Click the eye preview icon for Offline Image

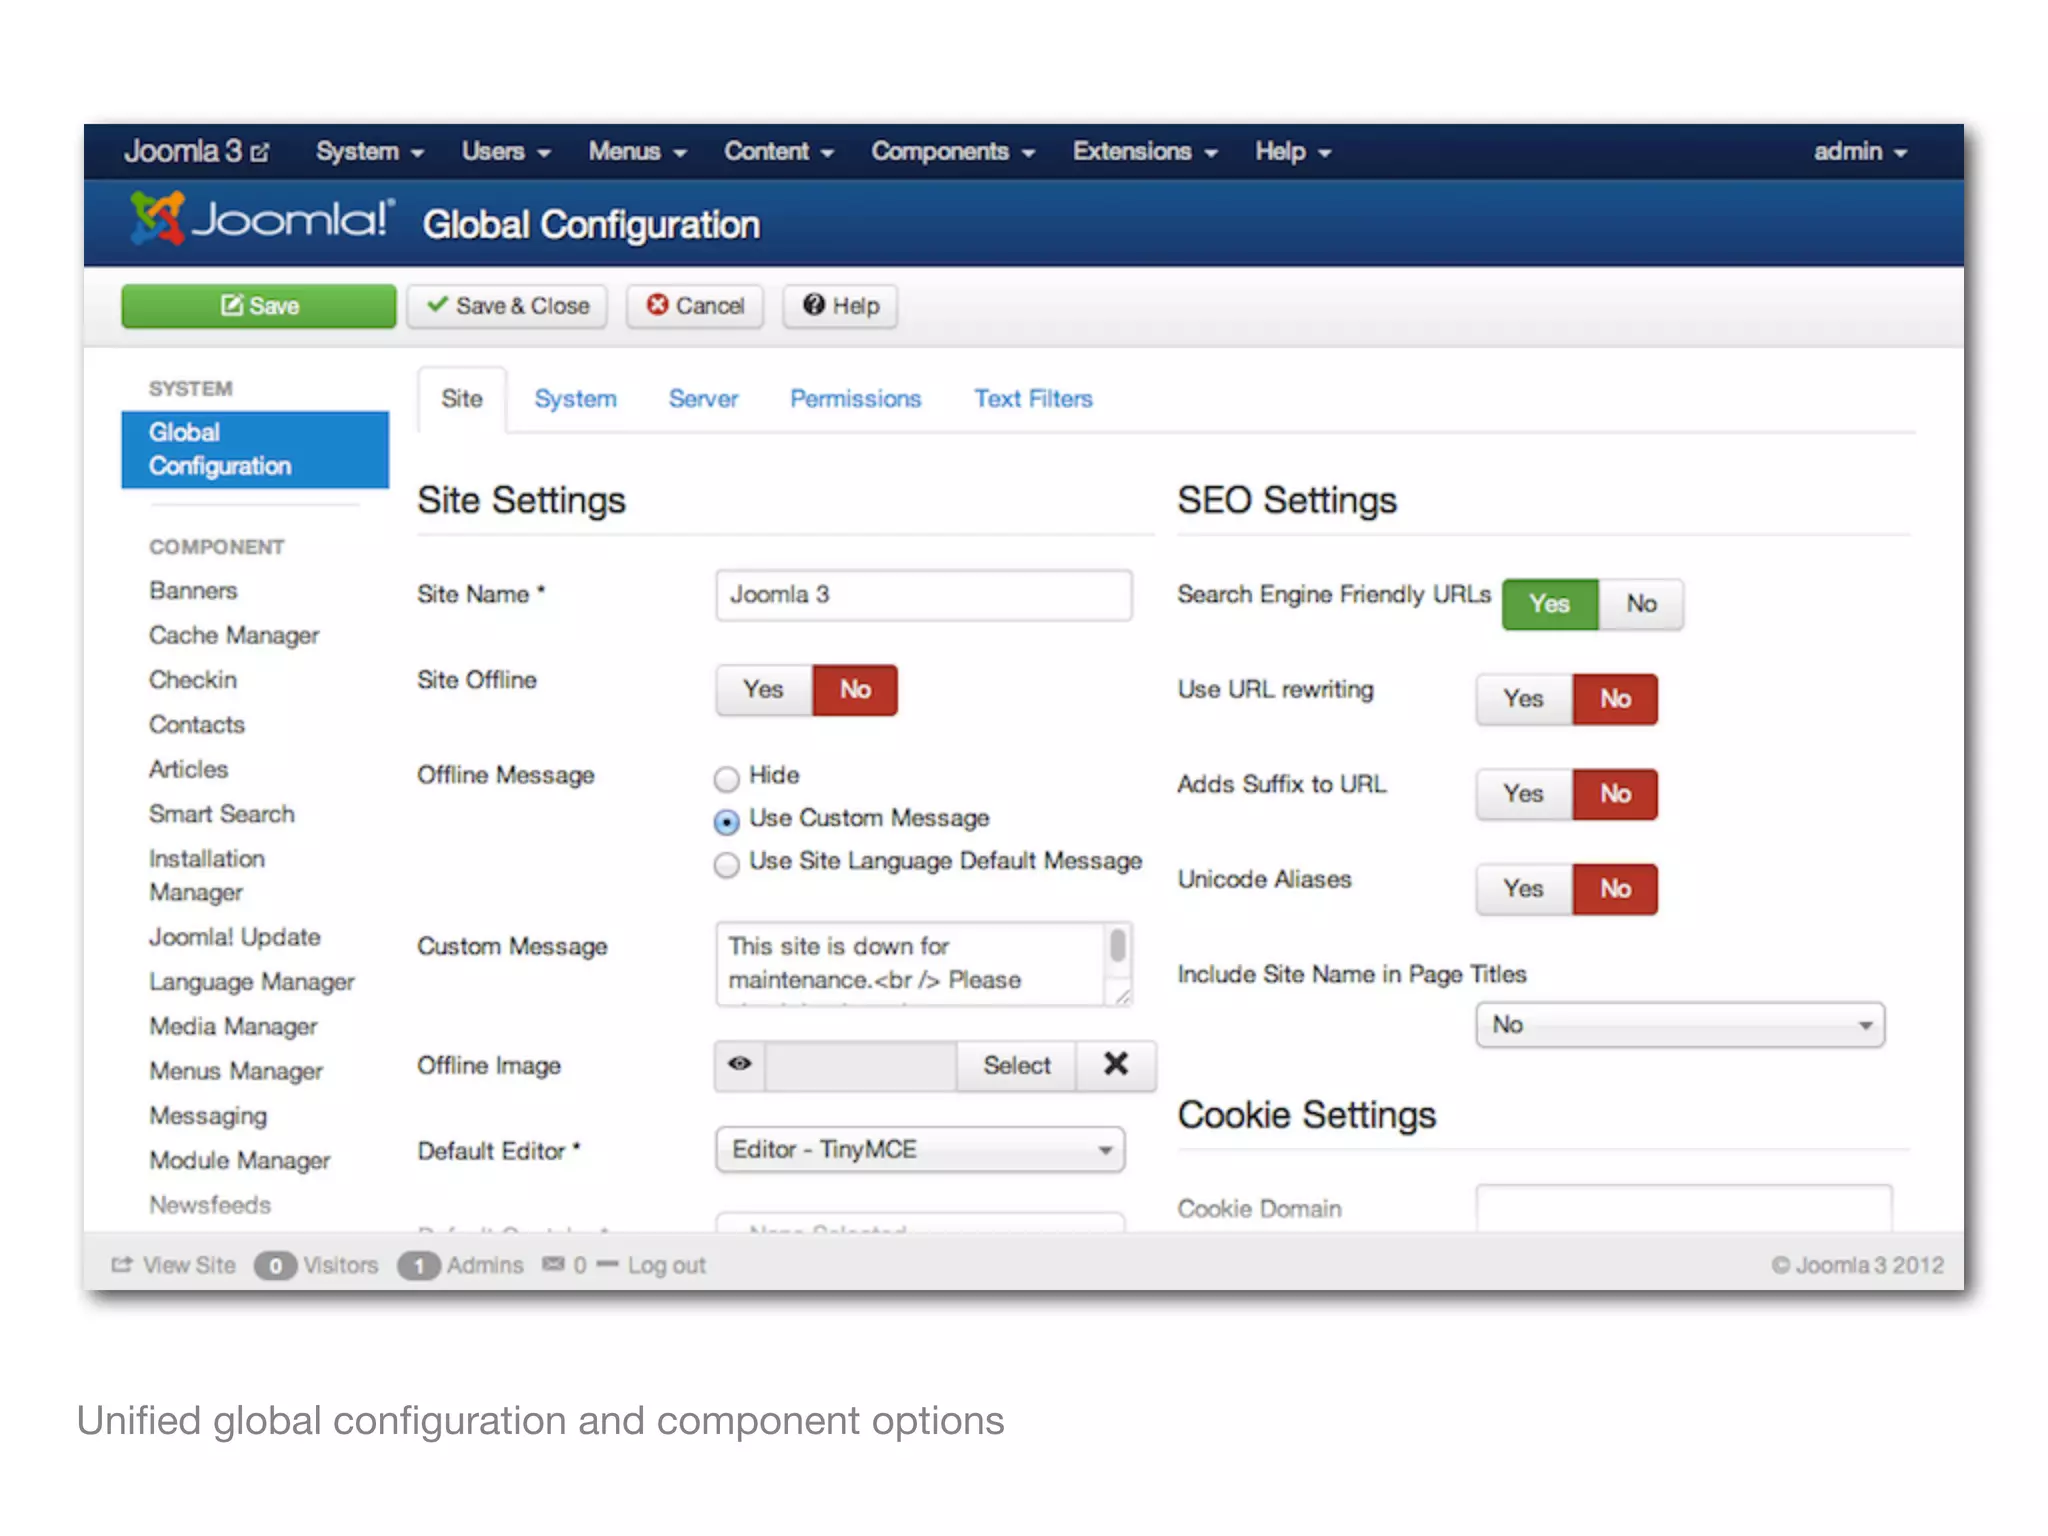point(740,1064)
